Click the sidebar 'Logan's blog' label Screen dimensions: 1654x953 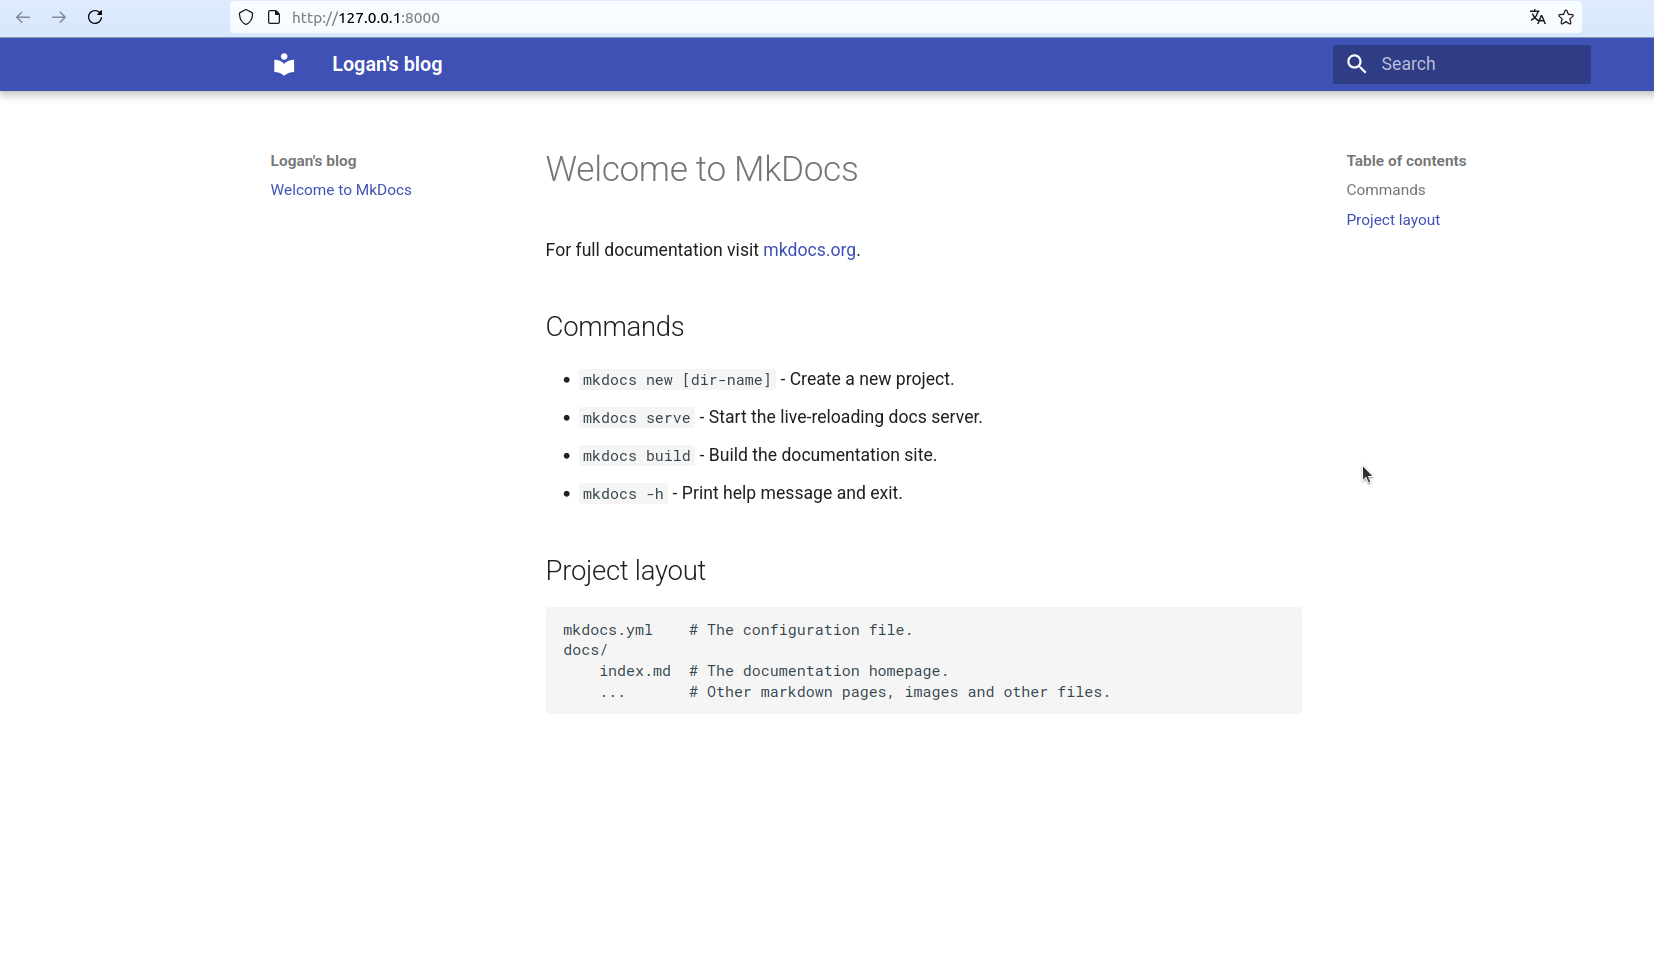pyautogui.click(x=313, y=161)
